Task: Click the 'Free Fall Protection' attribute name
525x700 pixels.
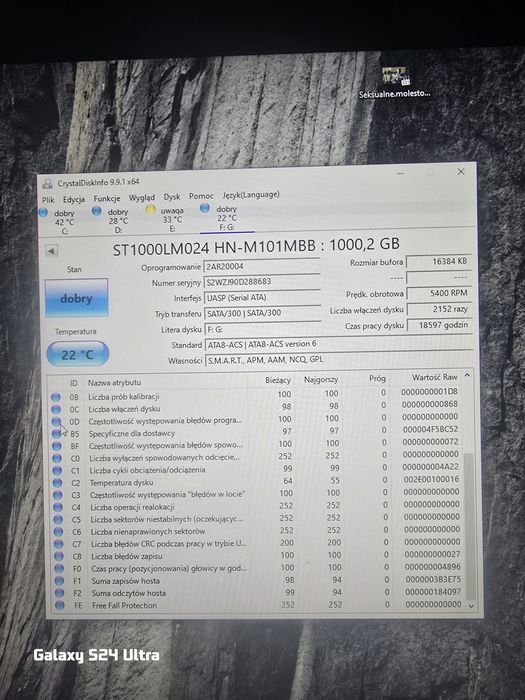Action: pos(125,606)
